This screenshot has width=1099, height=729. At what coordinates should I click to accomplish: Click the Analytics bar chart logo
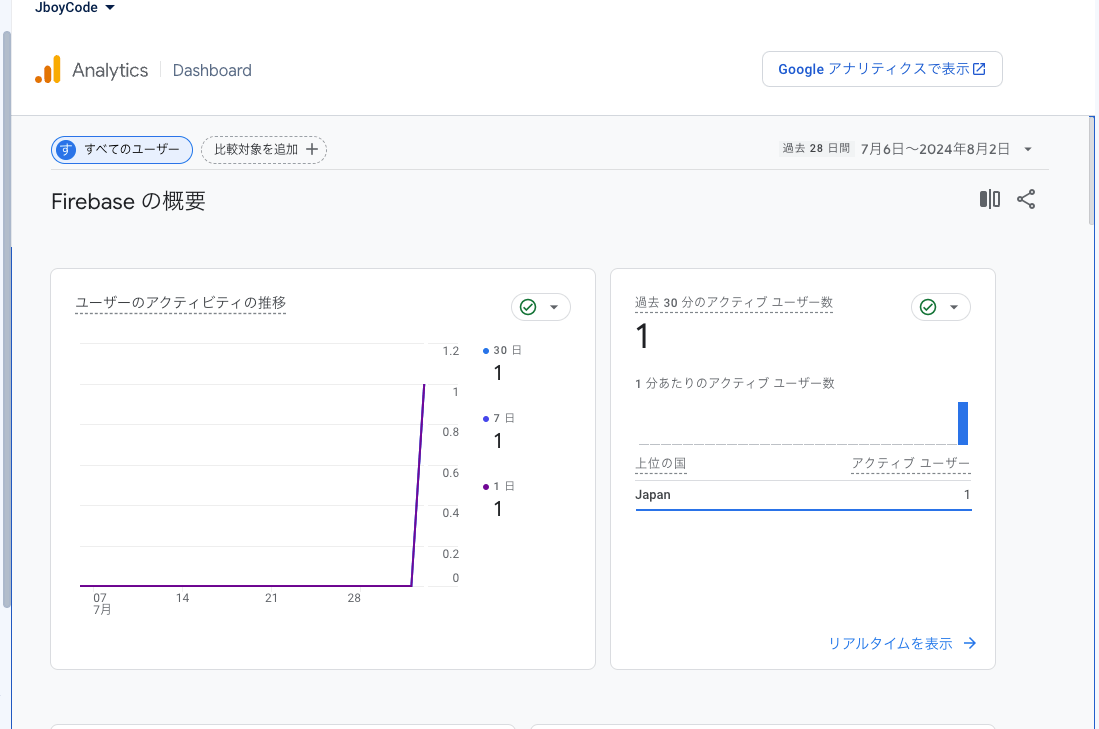pyautogui.click(x=48, y=70)
